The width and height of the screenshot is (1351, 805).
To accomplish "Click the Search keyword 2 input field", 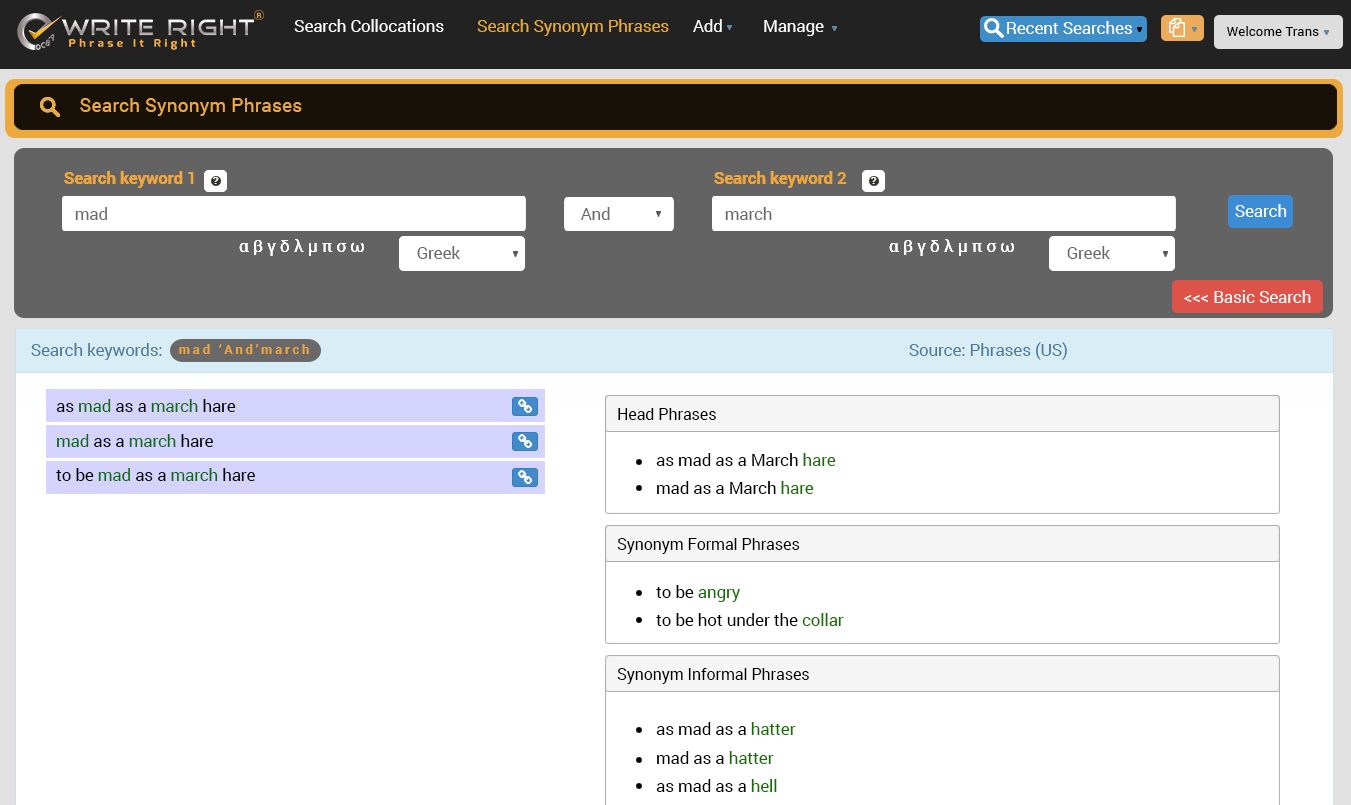I will pyautogui.click(x=943, y=214).
